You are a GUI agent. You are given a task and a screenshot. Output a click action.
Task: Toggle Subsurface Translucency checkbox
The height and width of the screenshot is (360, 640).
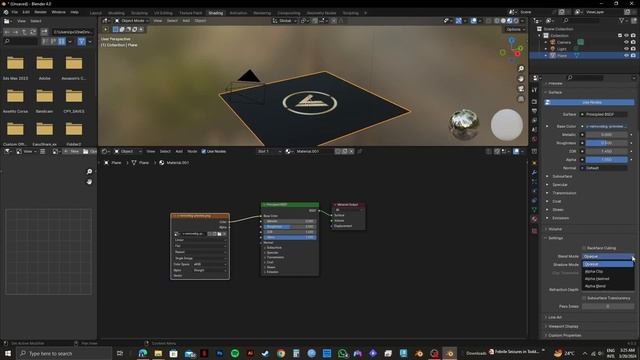pyautogui.click(x=584, y=298)
